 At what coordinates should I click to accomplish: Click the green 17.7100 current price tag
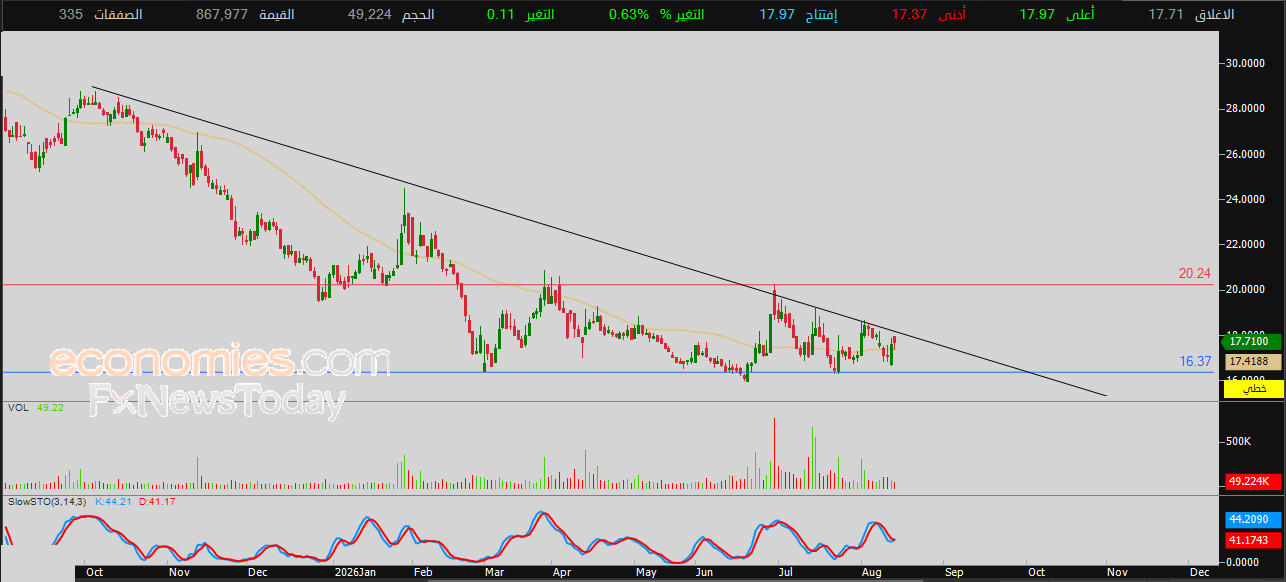(x=1255, y=342)
